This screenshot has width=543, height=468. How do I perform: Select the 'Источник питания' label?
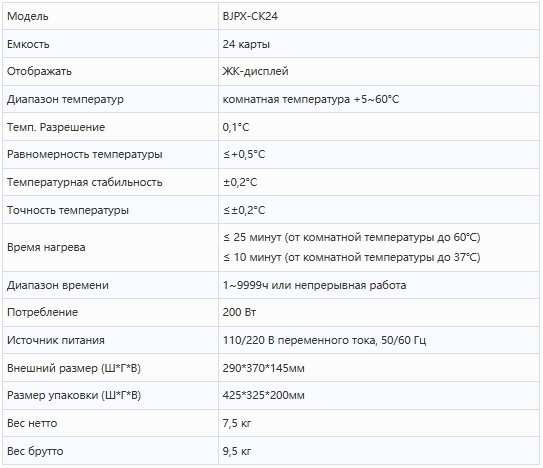[x=56, y=340]
